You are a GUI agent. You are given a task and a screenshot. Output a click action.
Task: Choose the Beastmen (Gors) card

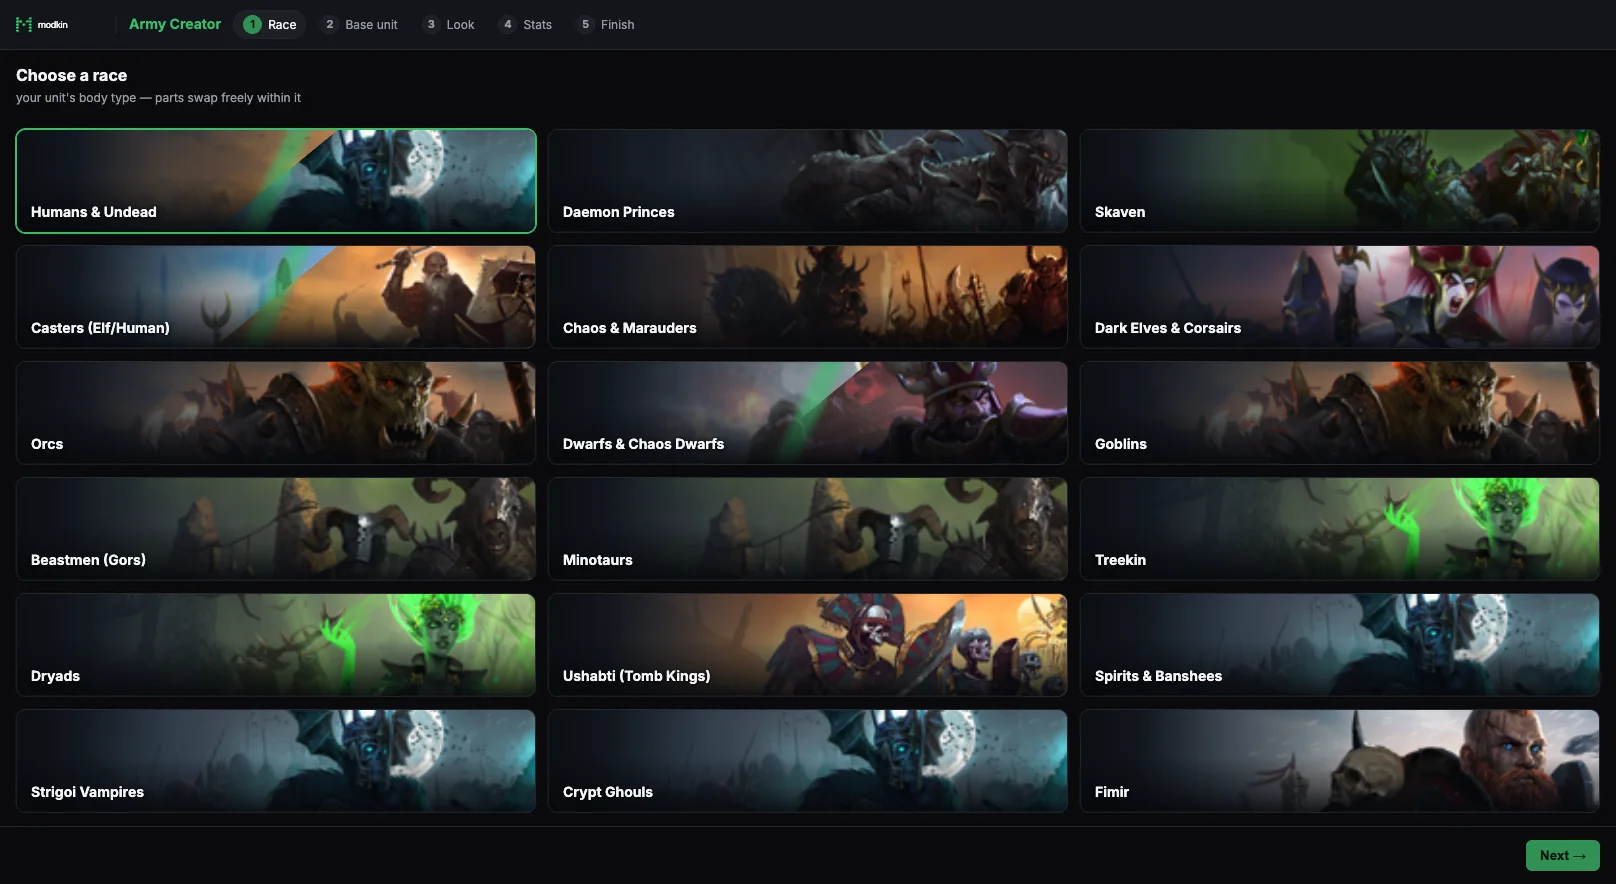276,529
